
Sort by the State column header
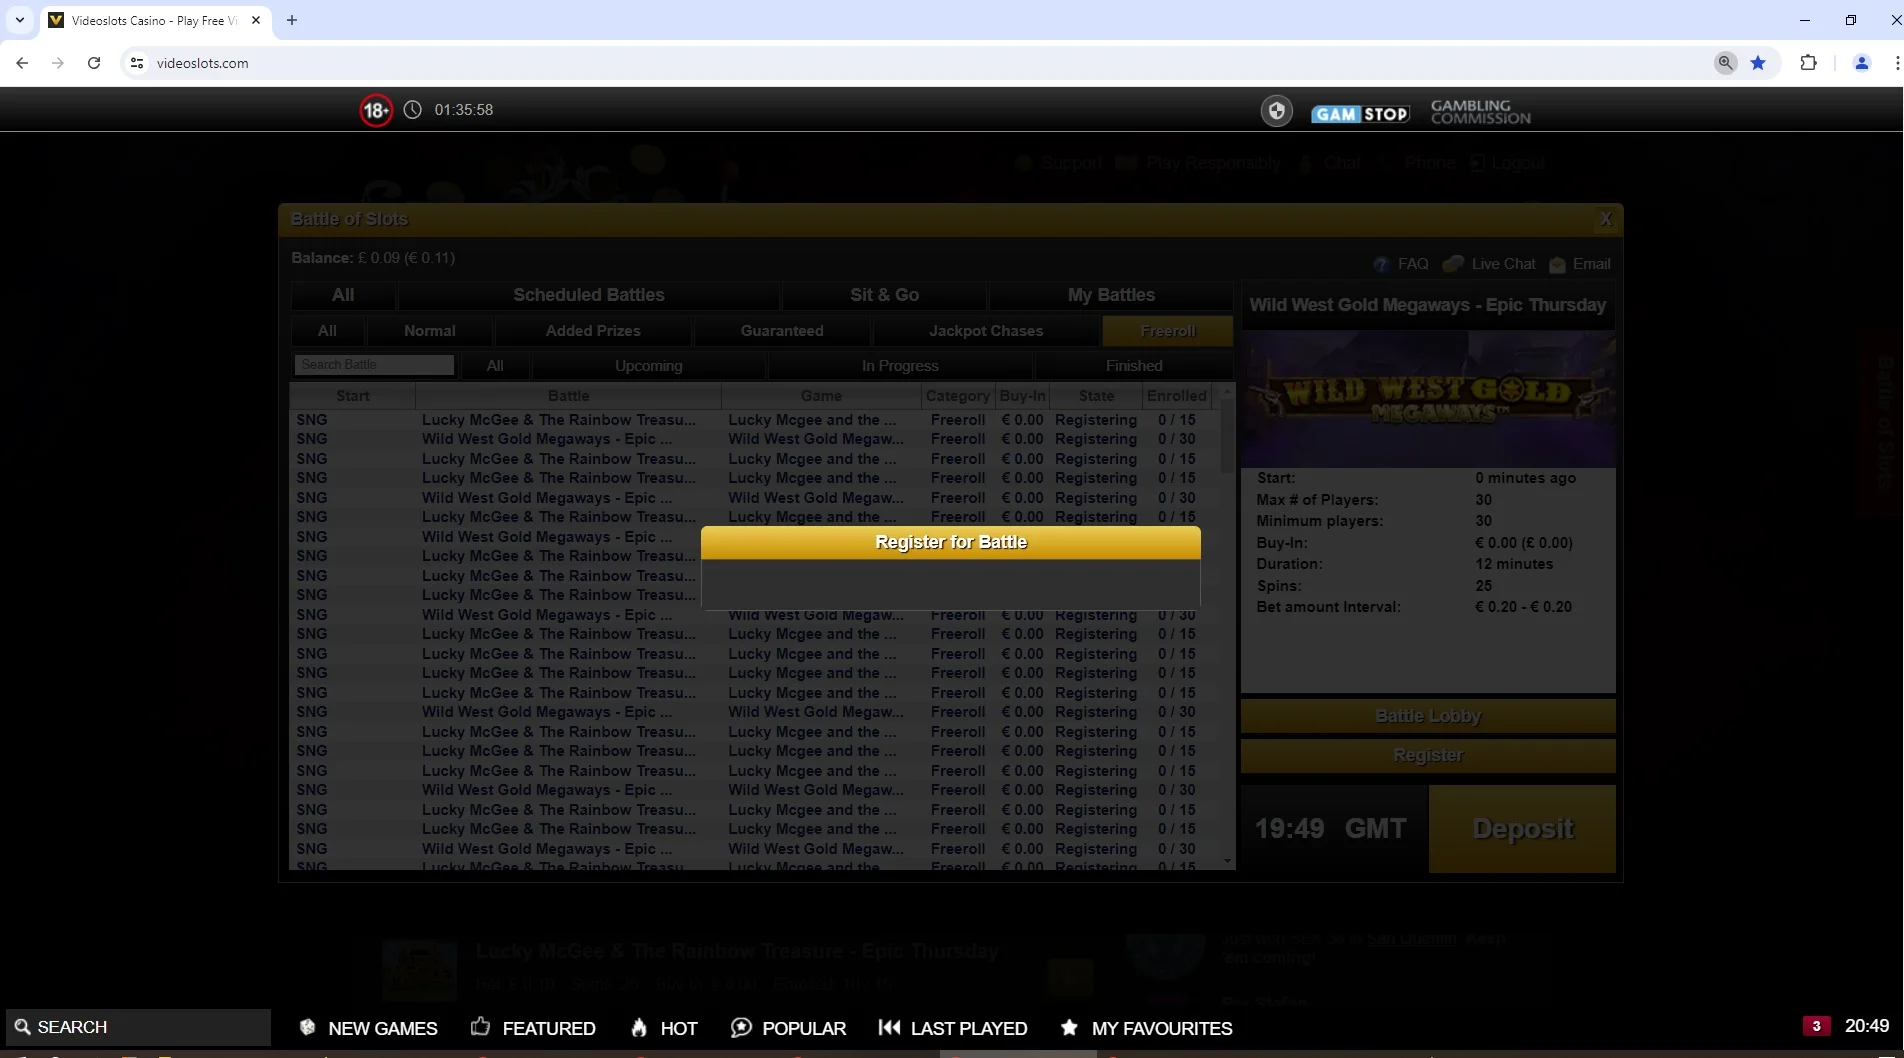[1096, 396]
